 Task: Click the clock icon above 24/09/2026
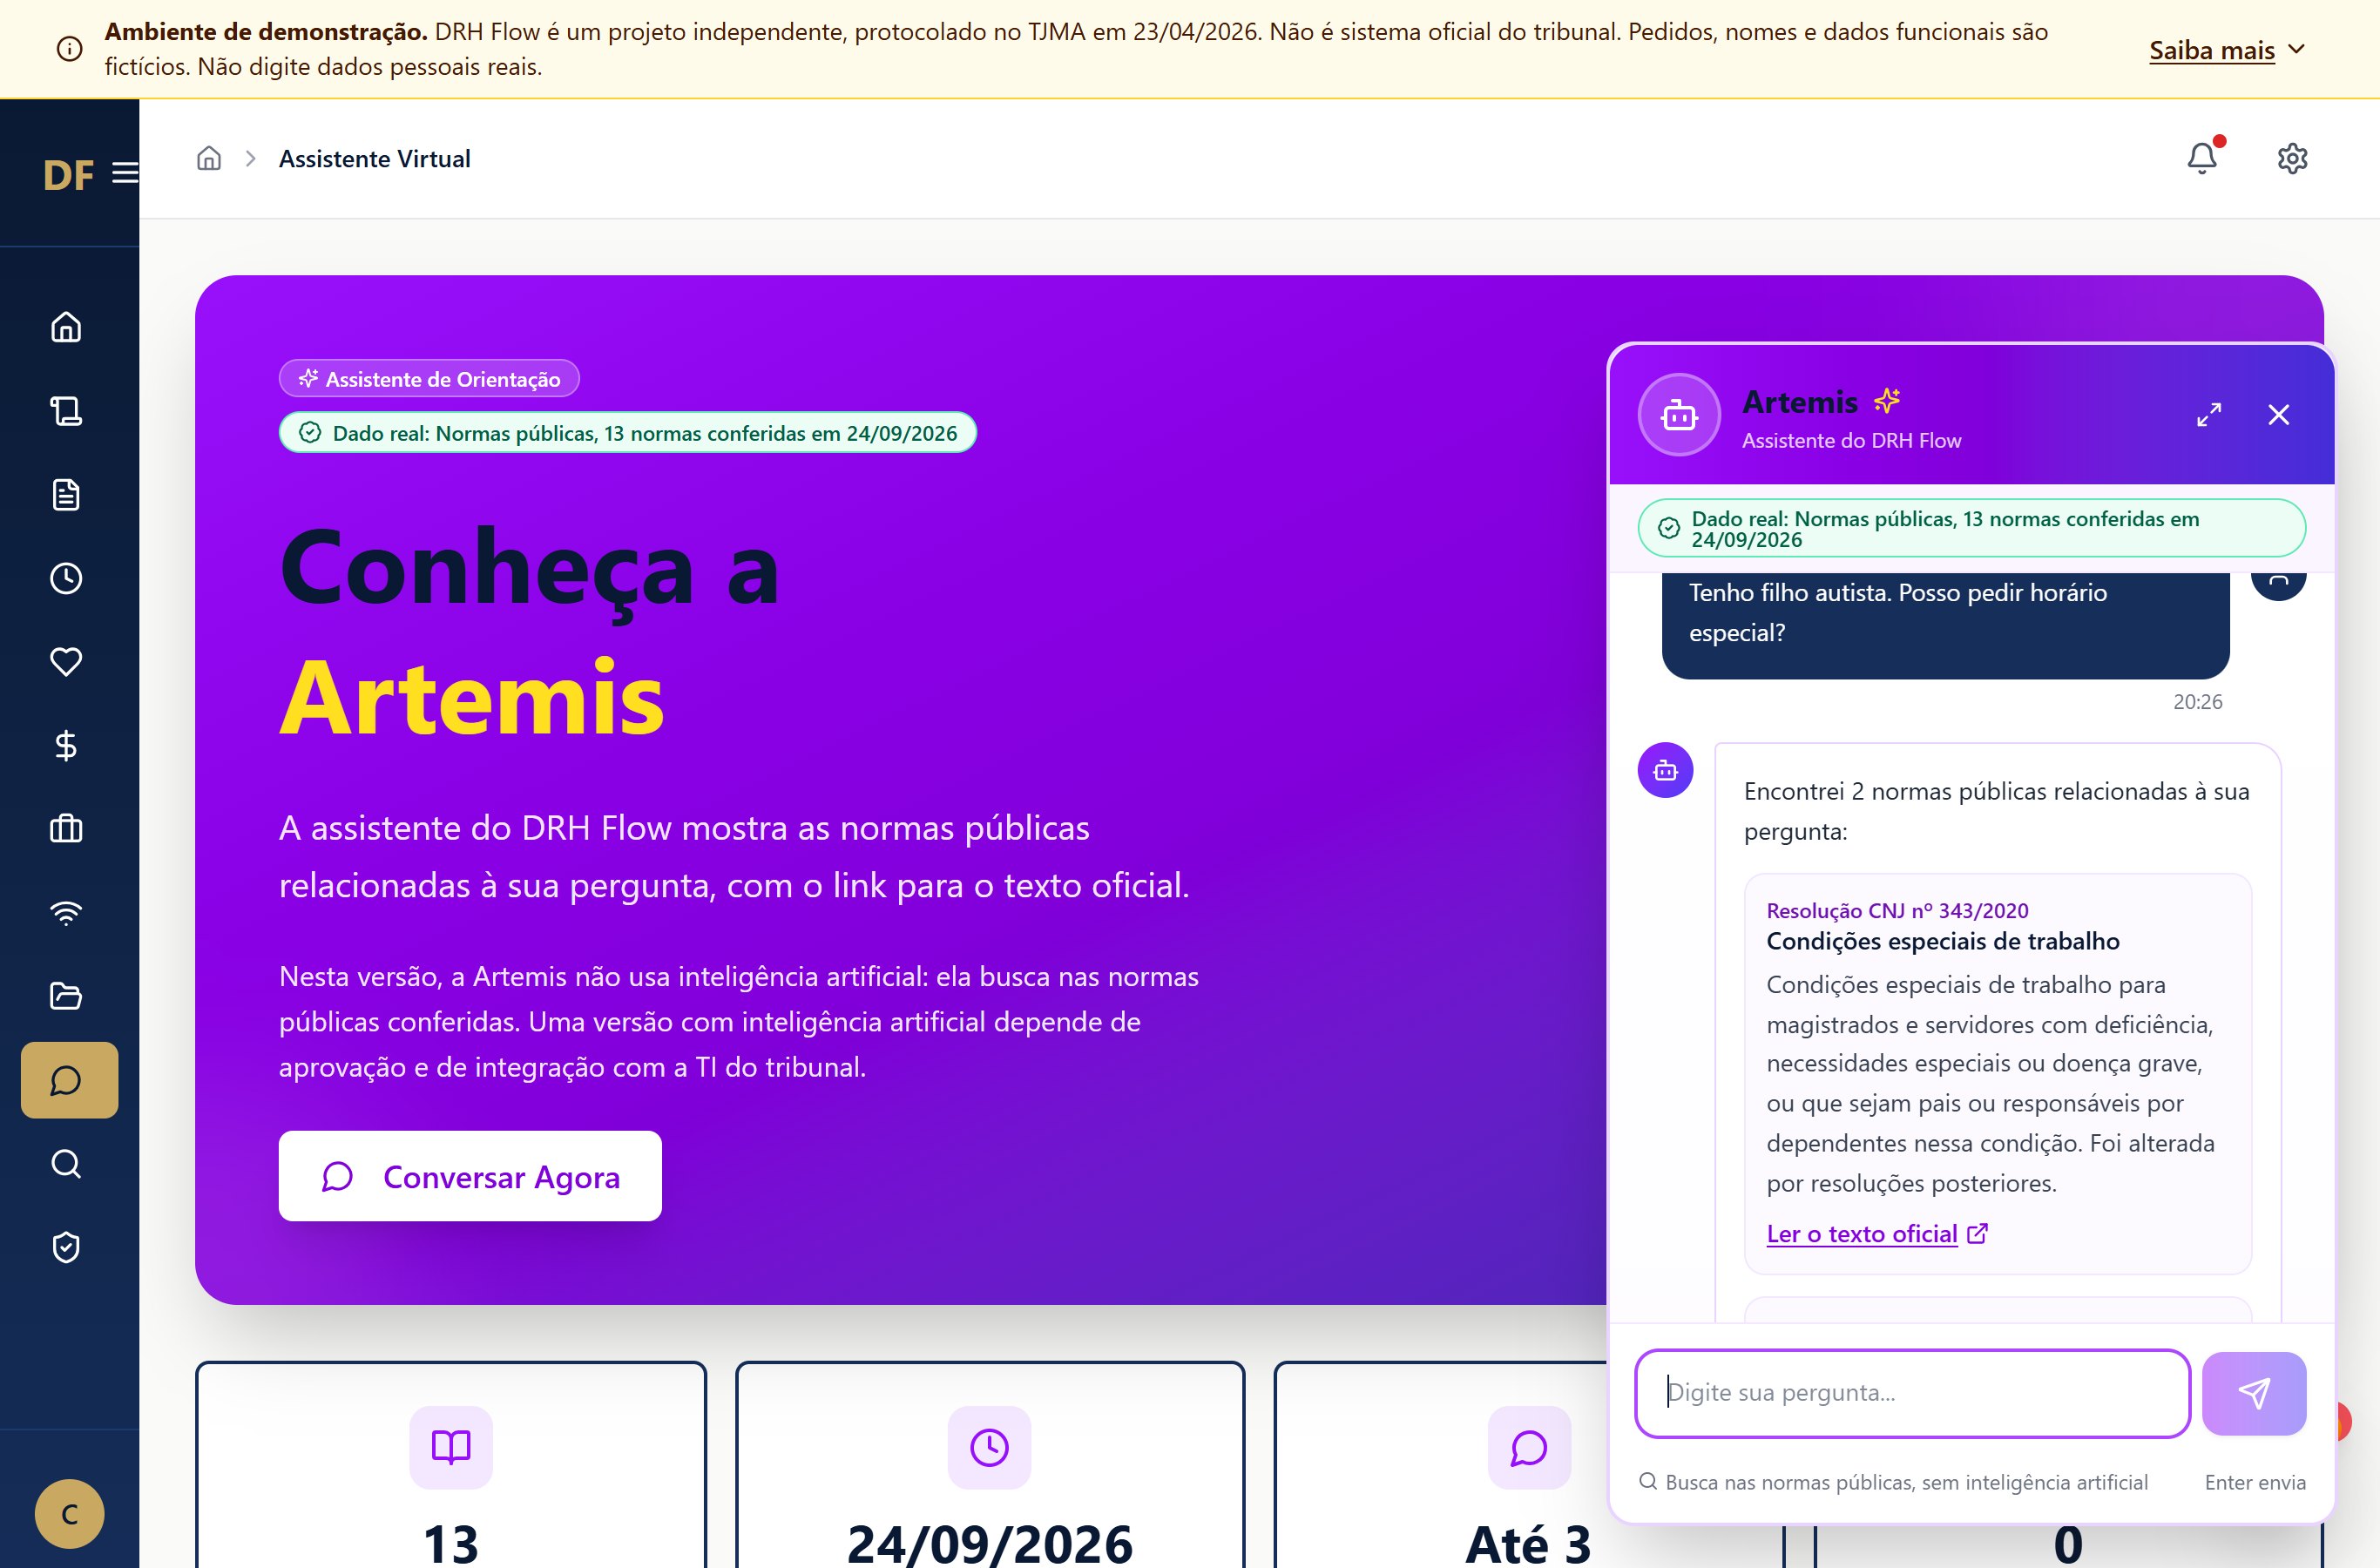(989, 1447)
